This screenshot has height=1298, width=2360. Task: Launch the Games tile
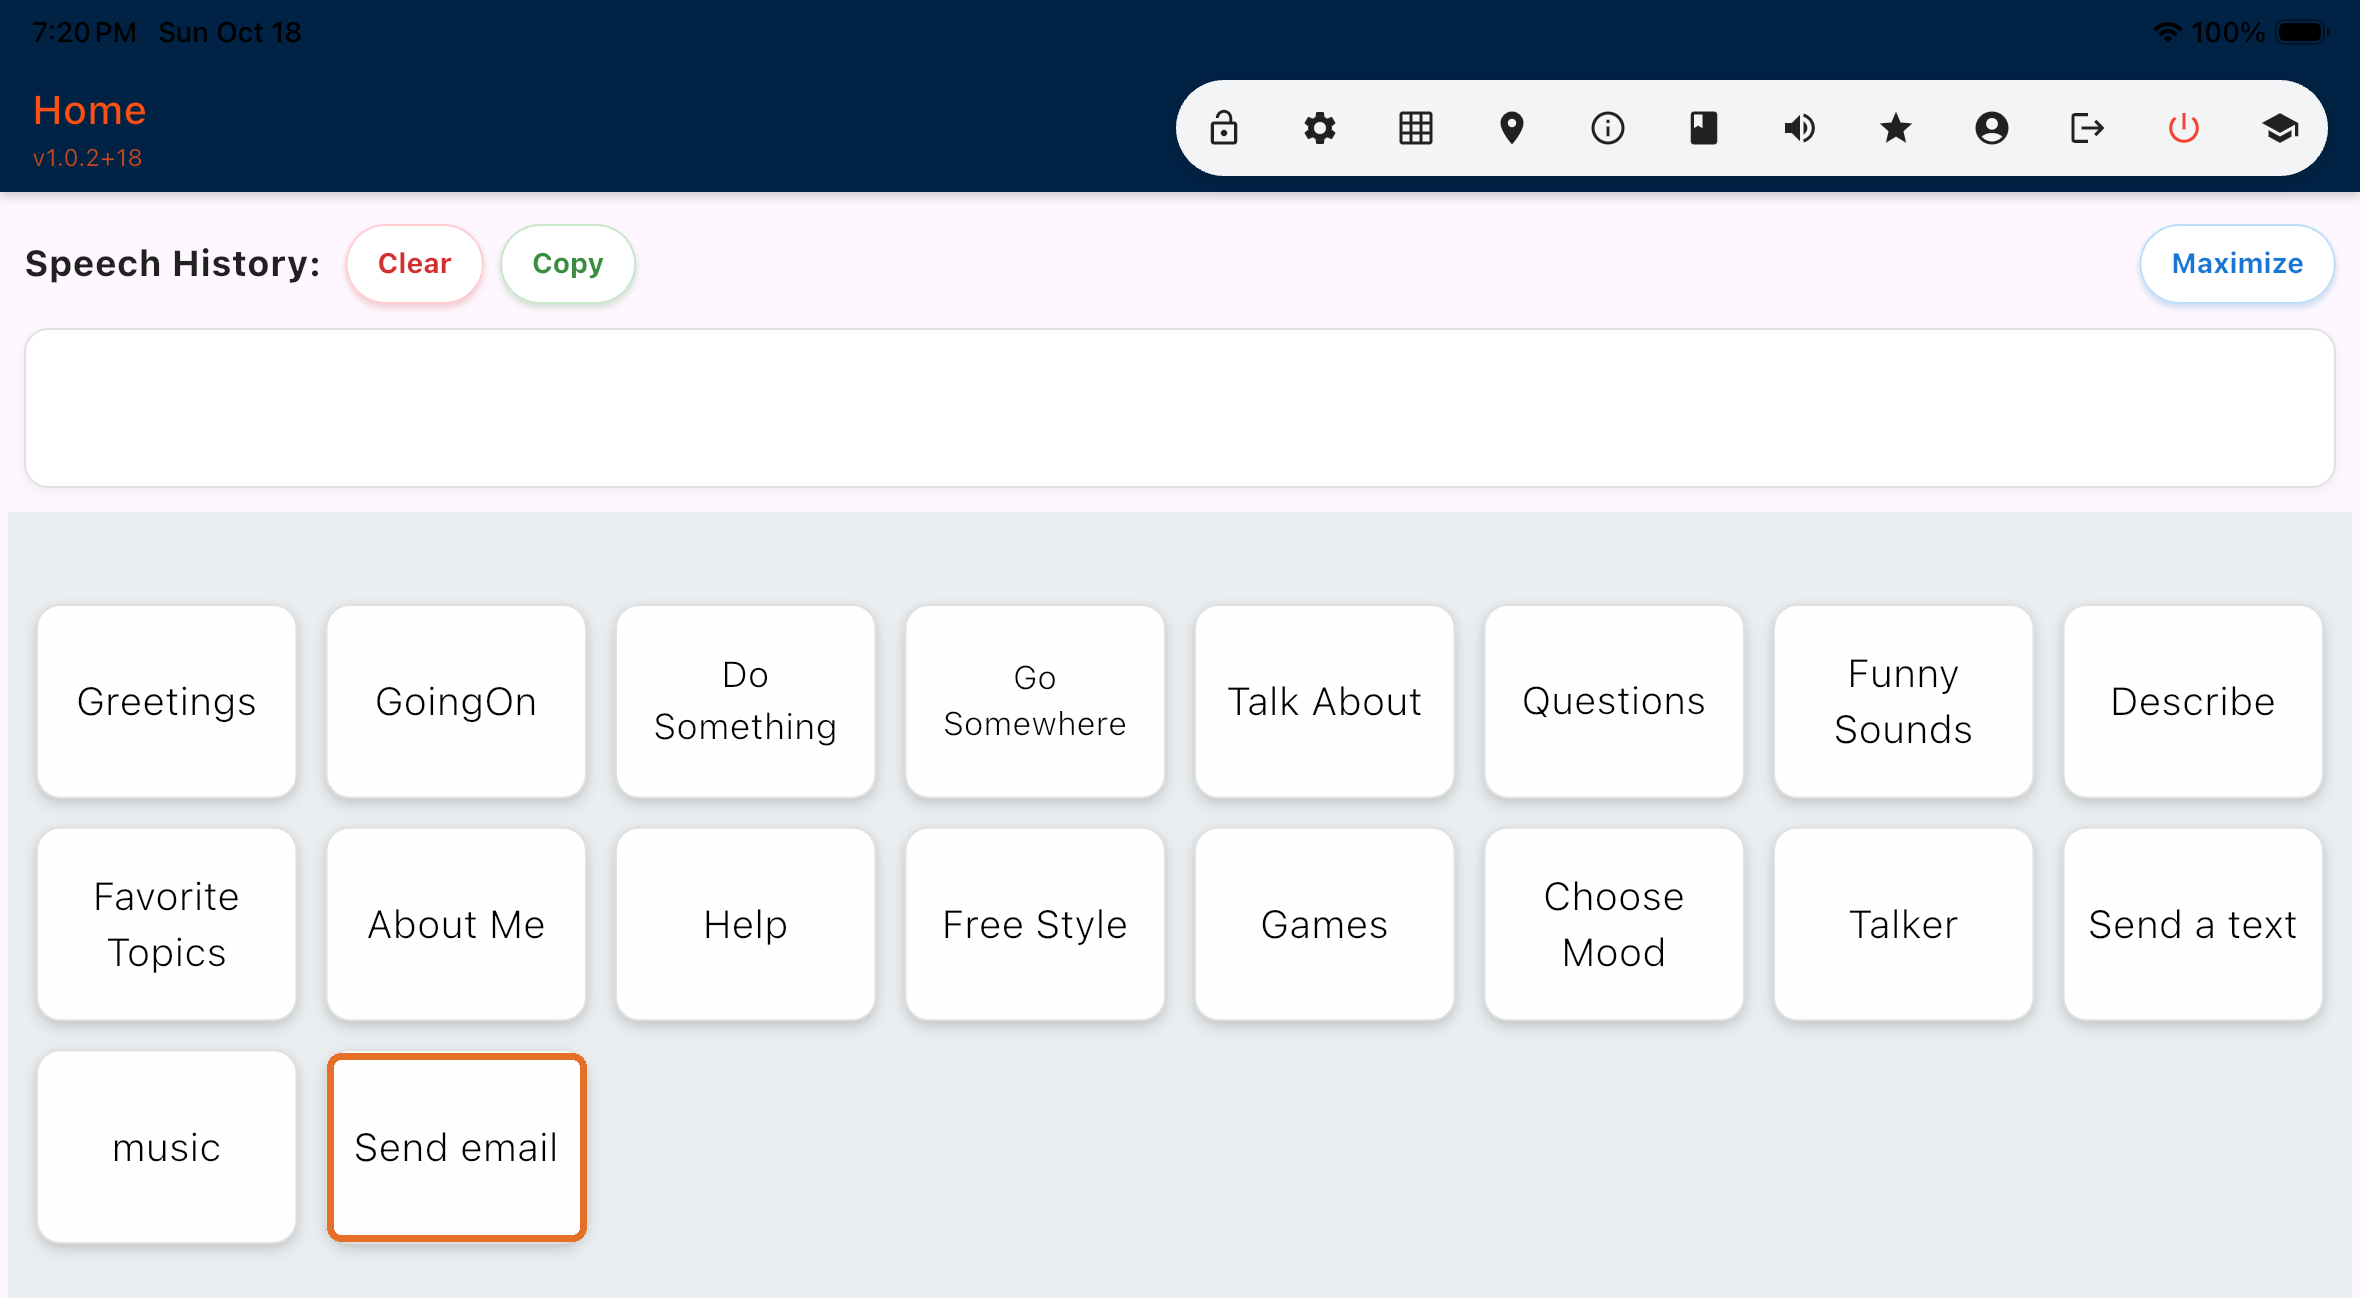[1325, 925]
